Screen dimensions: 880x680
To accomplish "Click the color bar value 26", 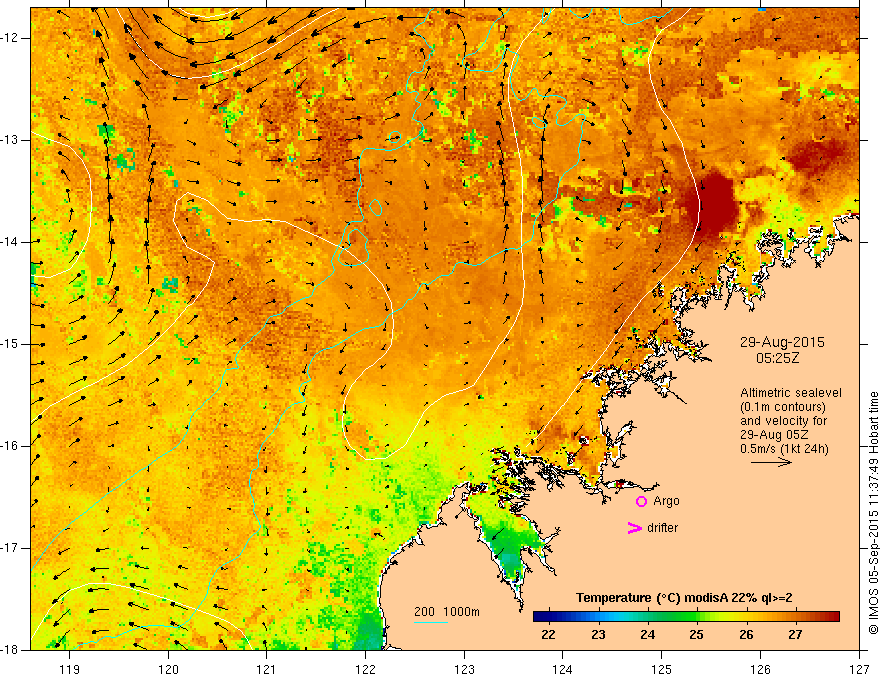I will (746, 635).
